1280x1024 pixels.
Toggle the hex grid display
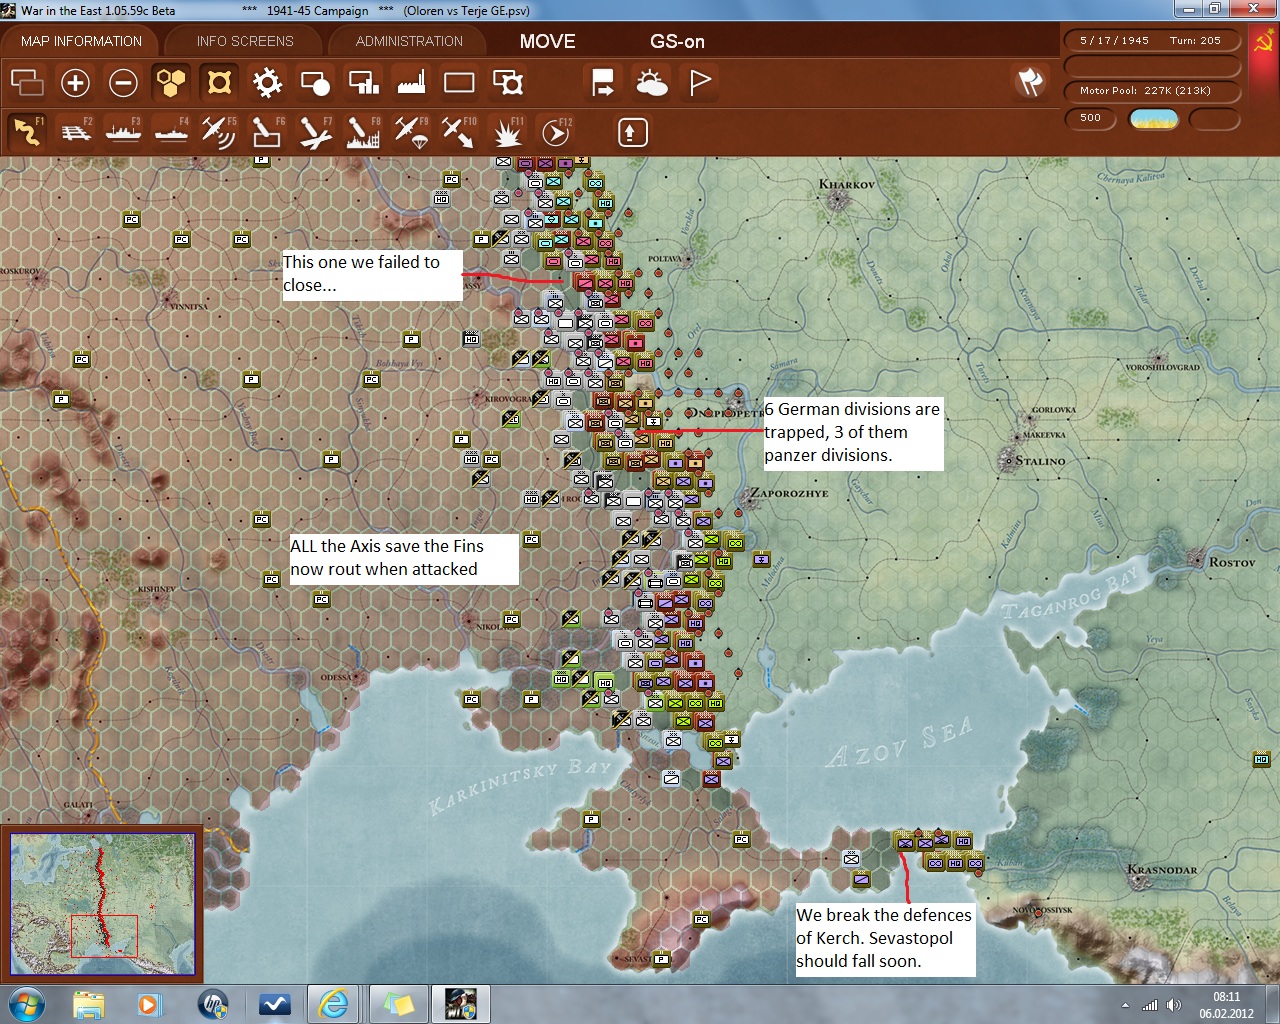pyautogui.click(x=171, y=82)
